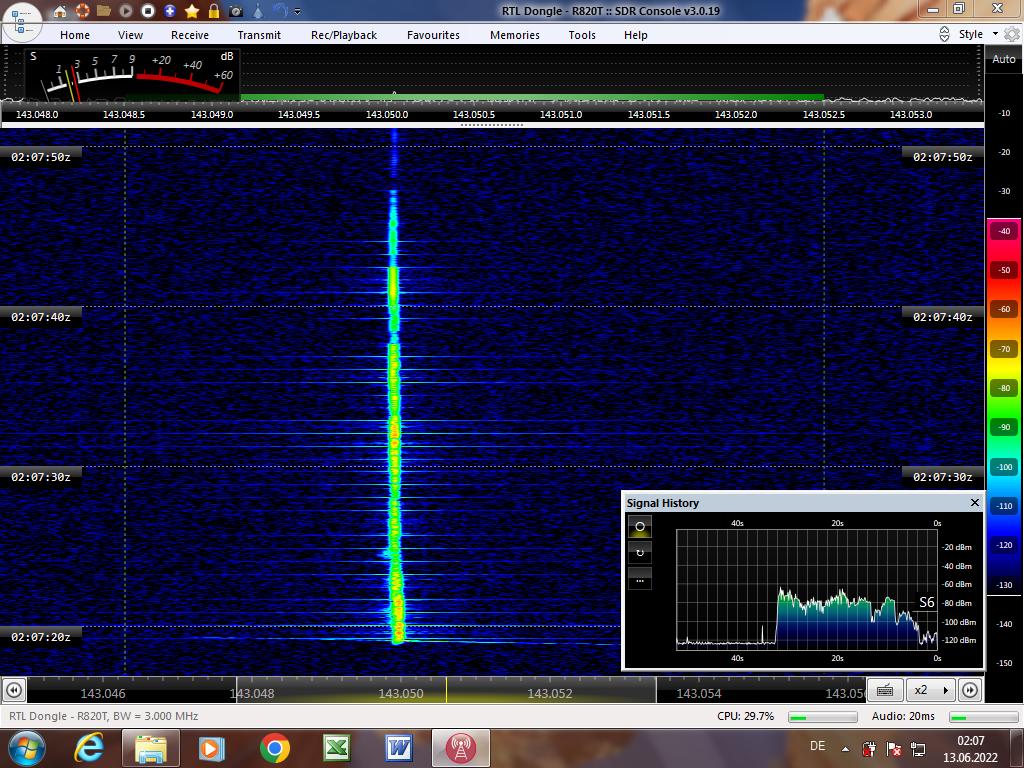The width and height of the screenshot is (1024, 768).
Task: Click the -70 marker on the colour scale
Action: pos(1004,349)
